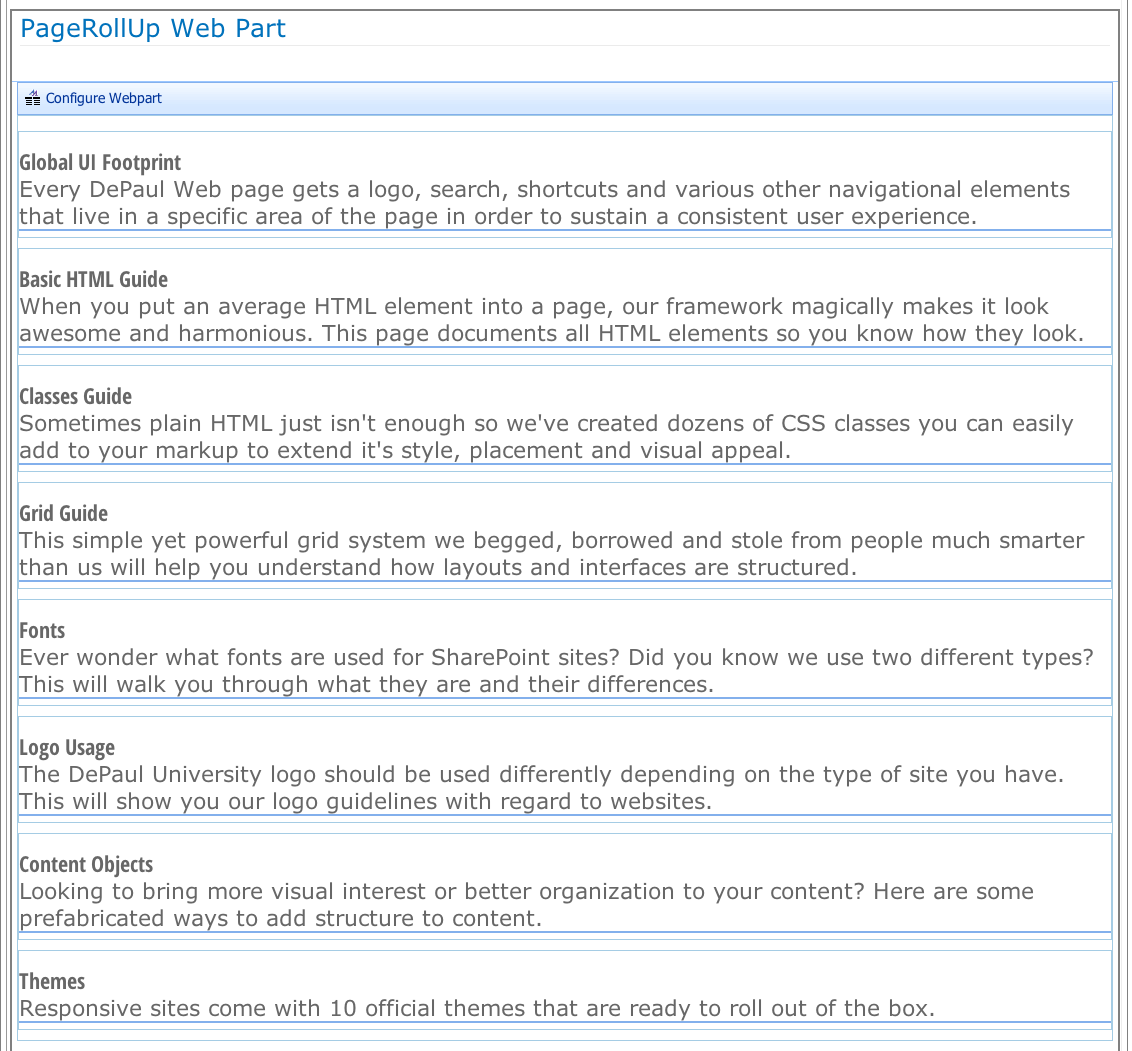Click the PageRollUp Web Part title
This screenshot has height=1051, width=1132.
152,28
